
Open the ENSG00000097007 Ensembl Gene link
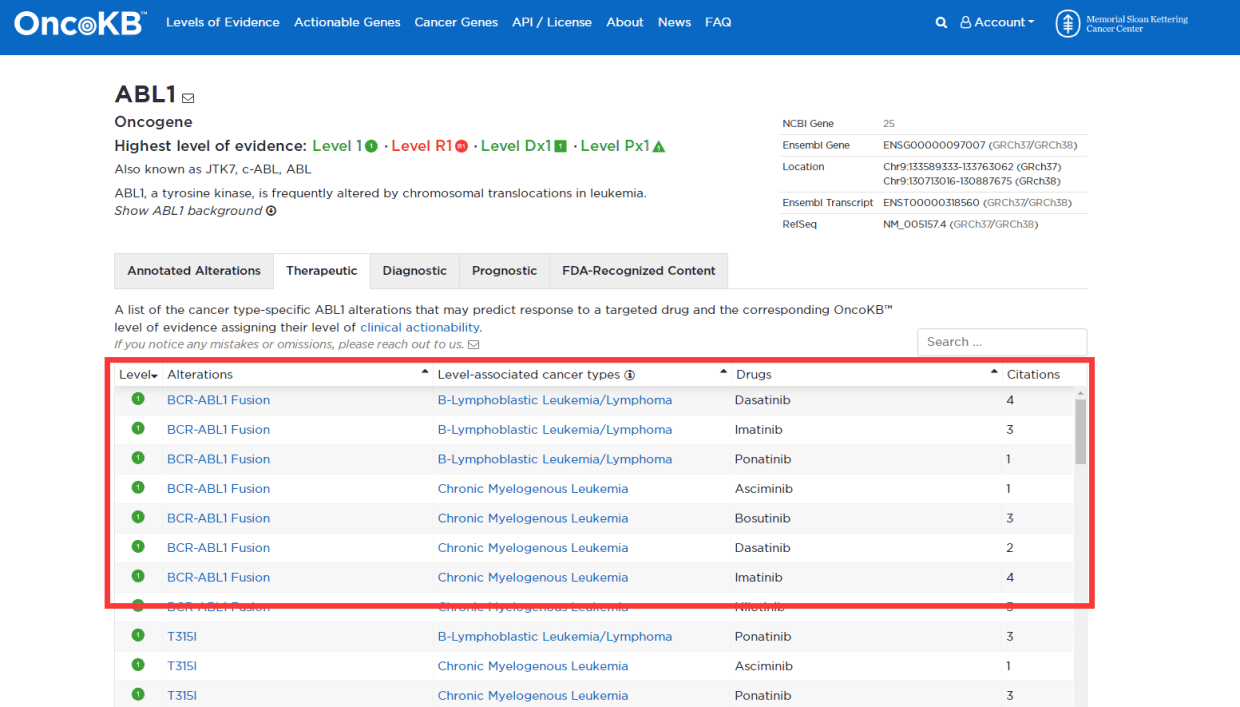(x=934, y=145)
